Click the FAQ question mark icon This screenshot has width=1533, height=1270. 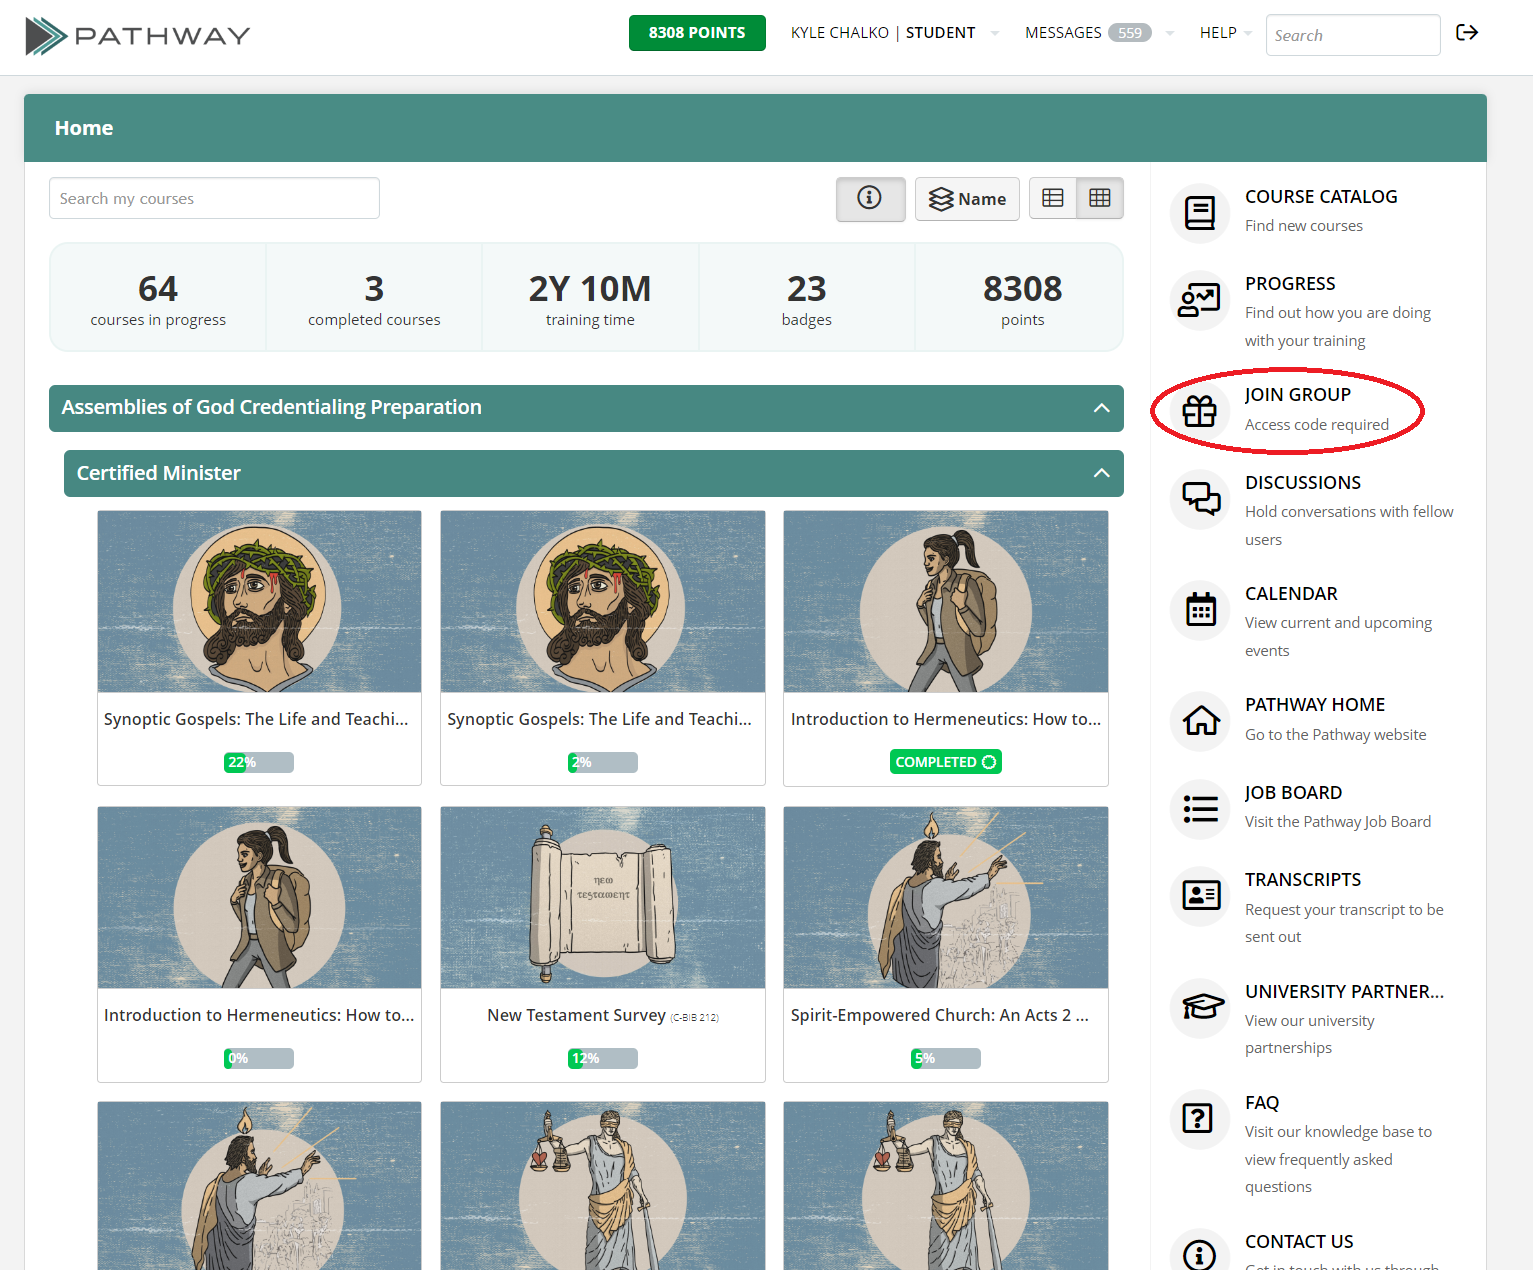pyautogui.click(x=1199, y=1118)
